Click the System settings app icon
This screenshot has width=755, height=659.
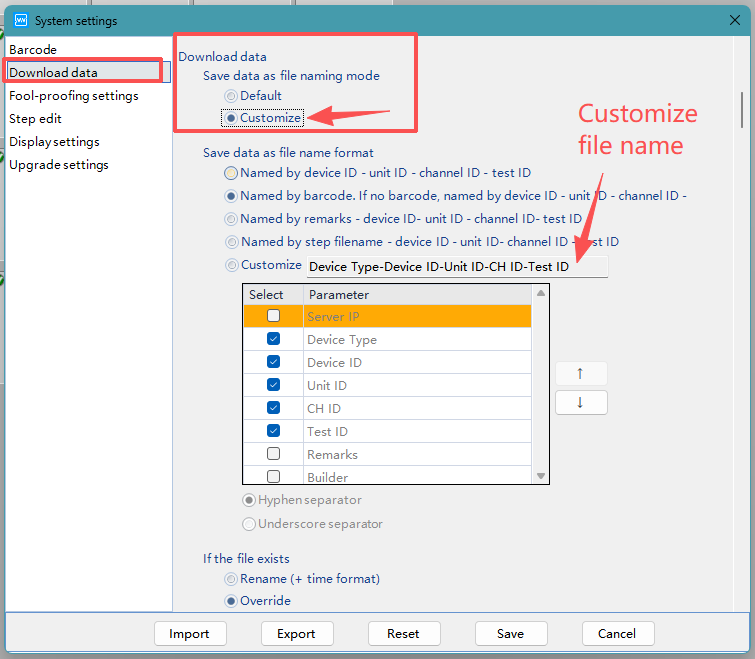pyautogui.click(x=21, y=20)
